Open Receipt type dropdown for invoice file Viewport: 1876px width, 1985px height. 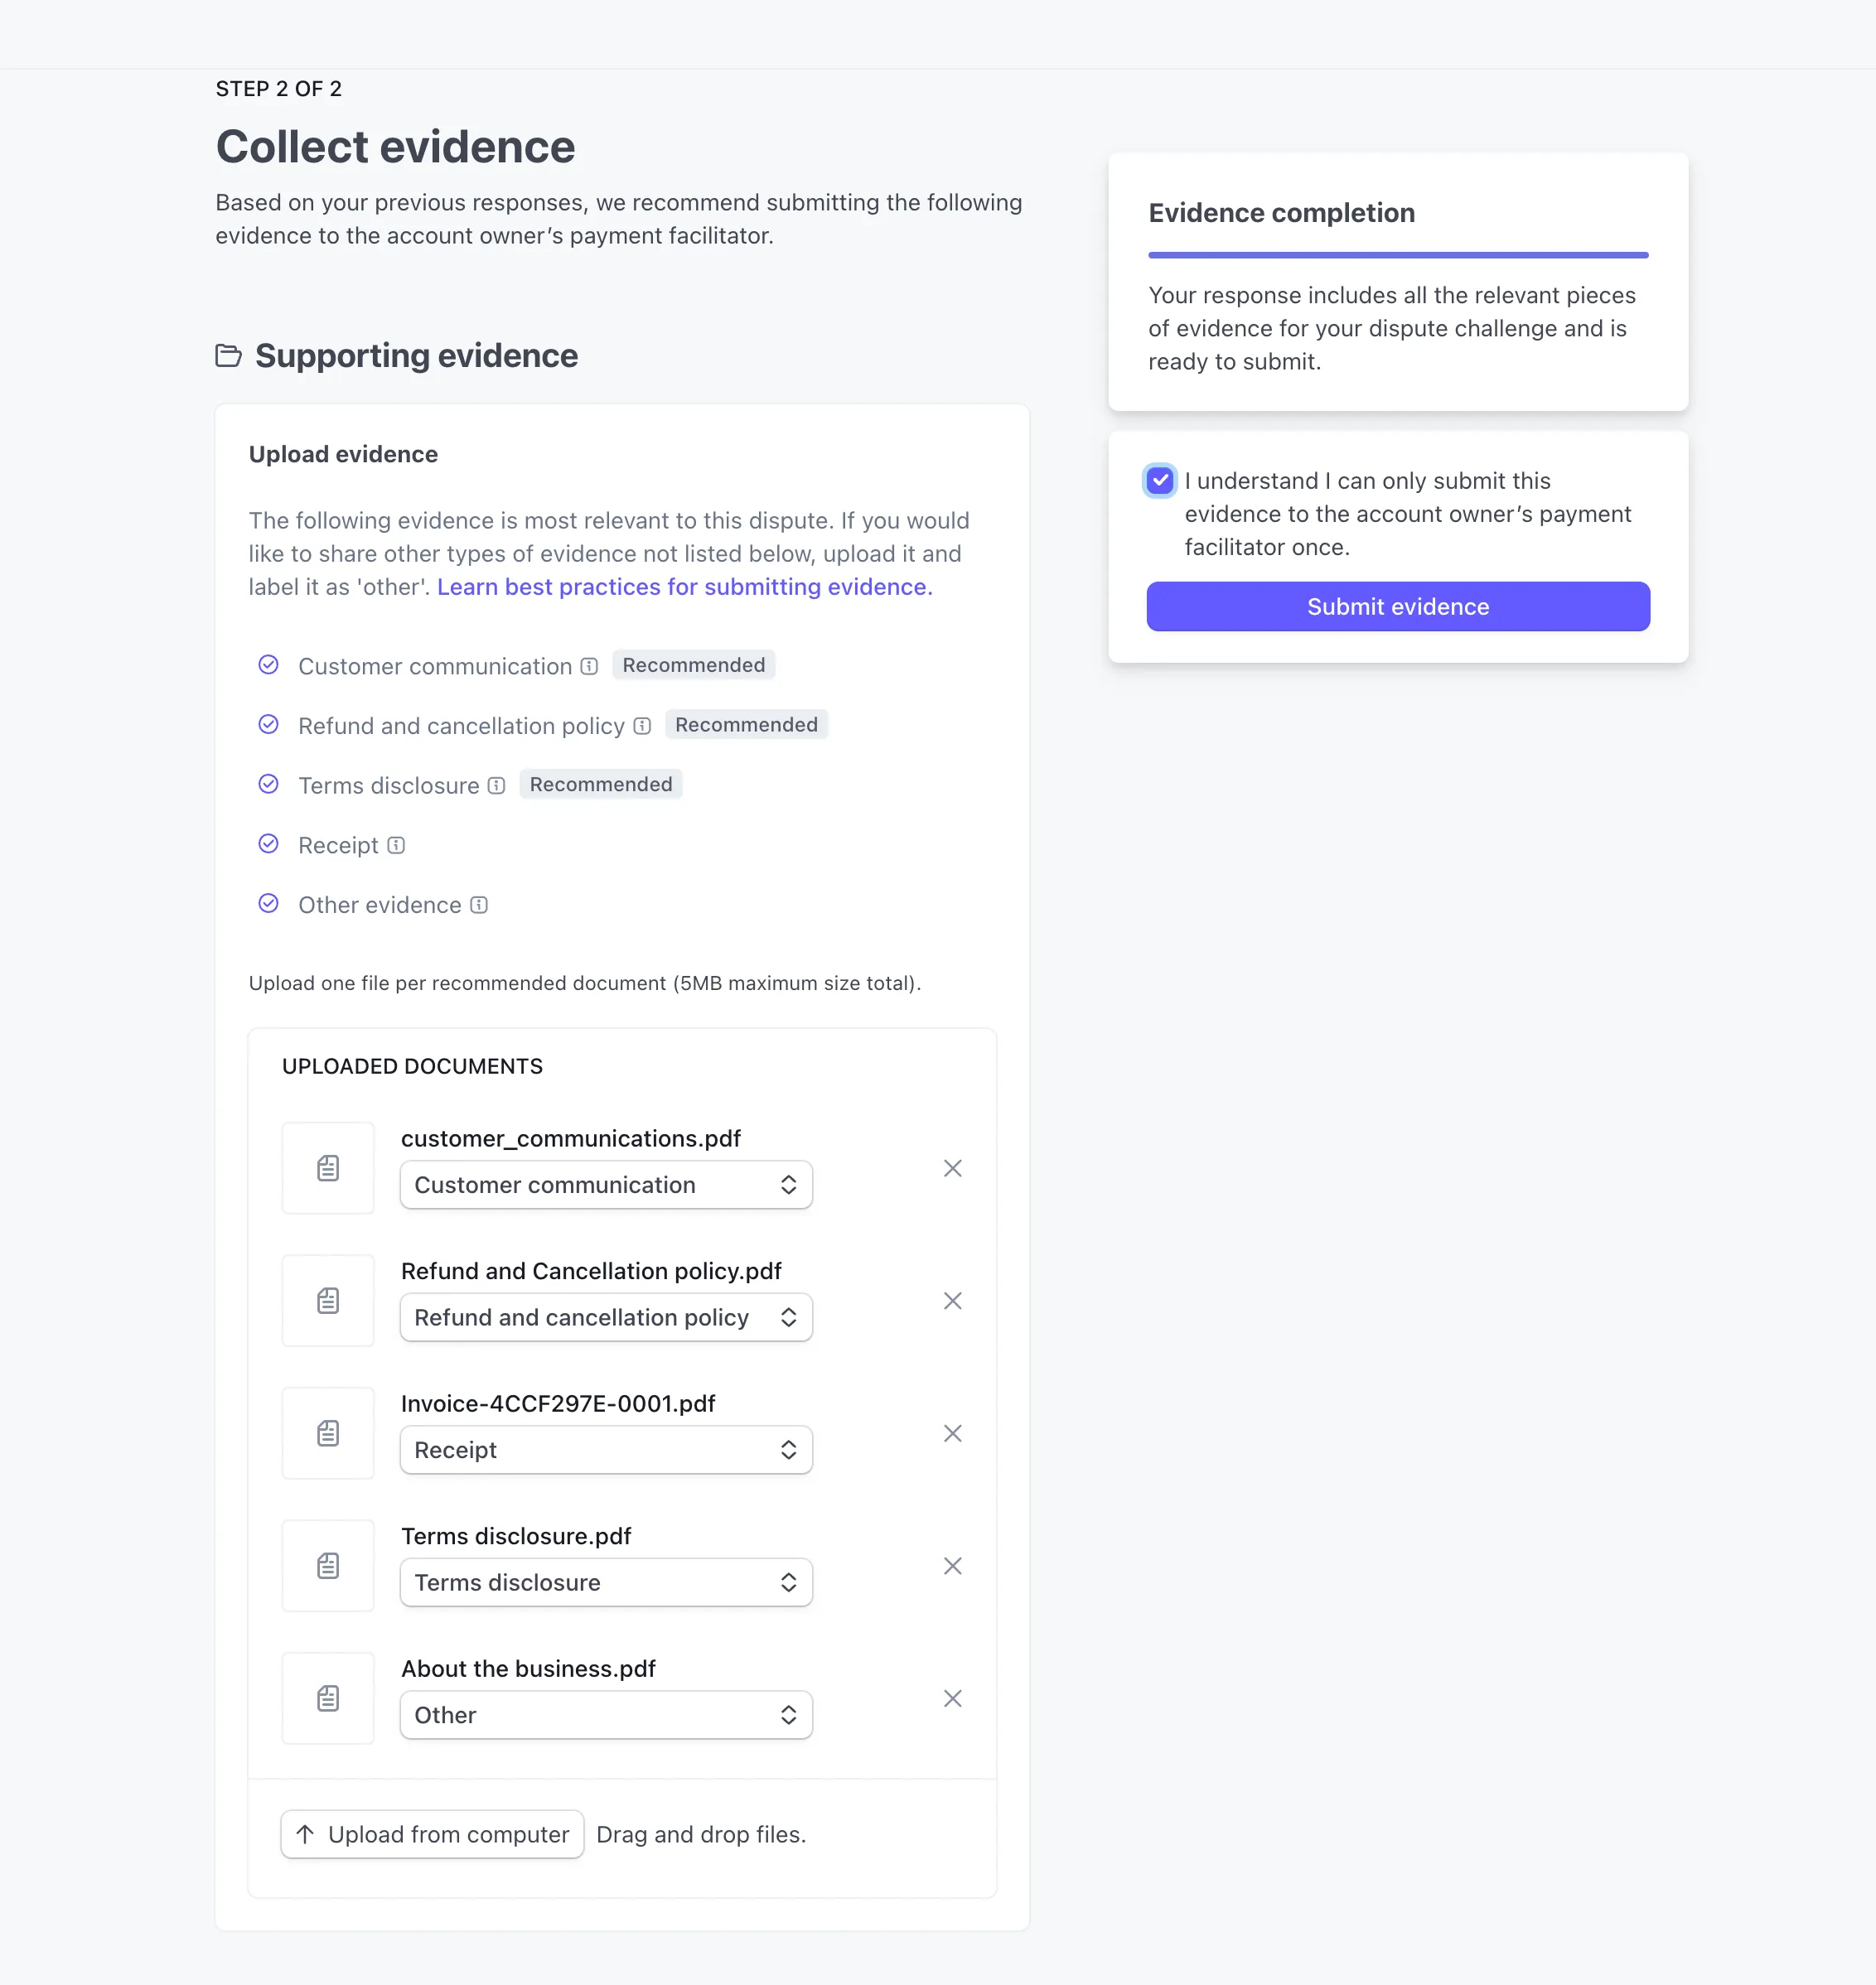click(606, 1450)
